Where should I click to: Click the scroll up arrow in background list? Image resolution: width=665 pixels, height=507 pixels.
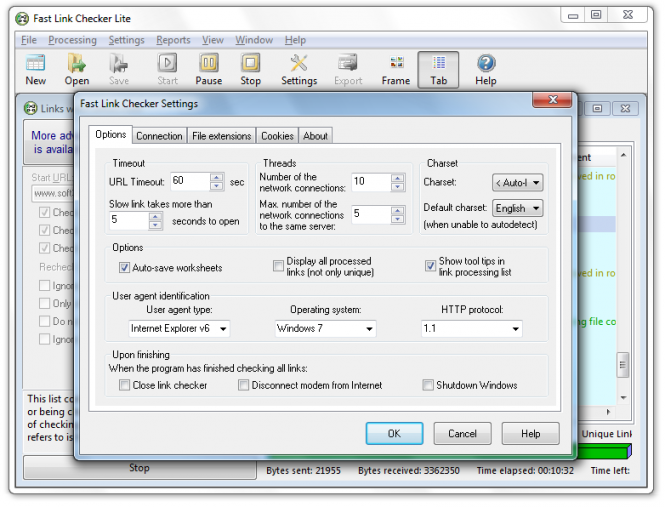pyautogui.click(x=623, y=155)
